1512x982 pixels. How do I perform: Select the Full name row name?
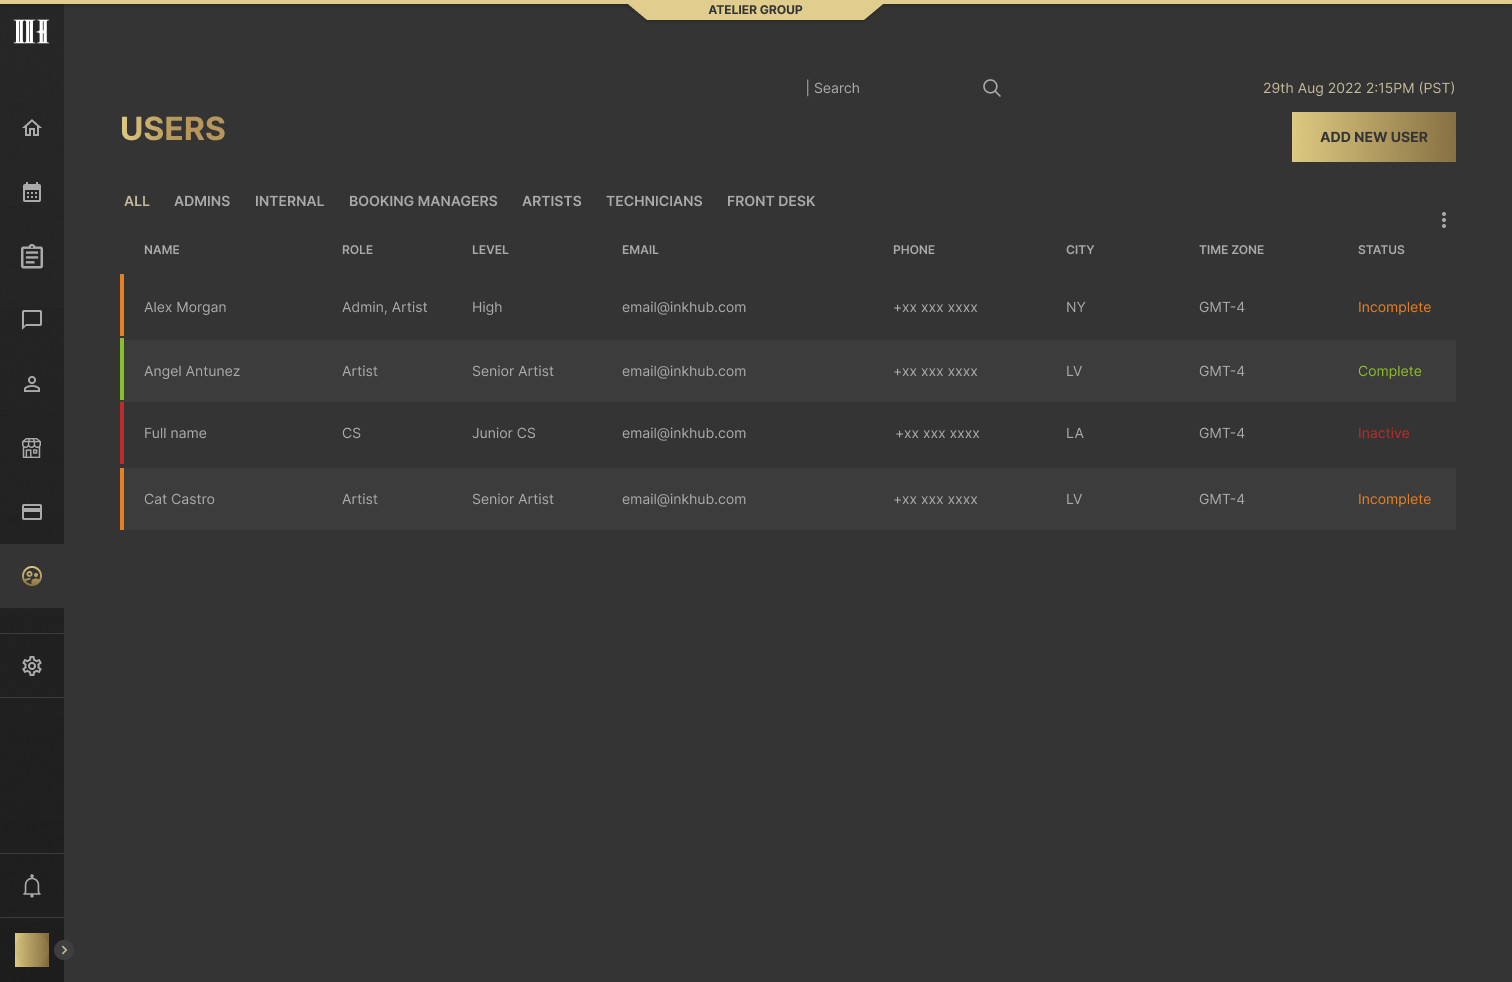coord(175,433)
